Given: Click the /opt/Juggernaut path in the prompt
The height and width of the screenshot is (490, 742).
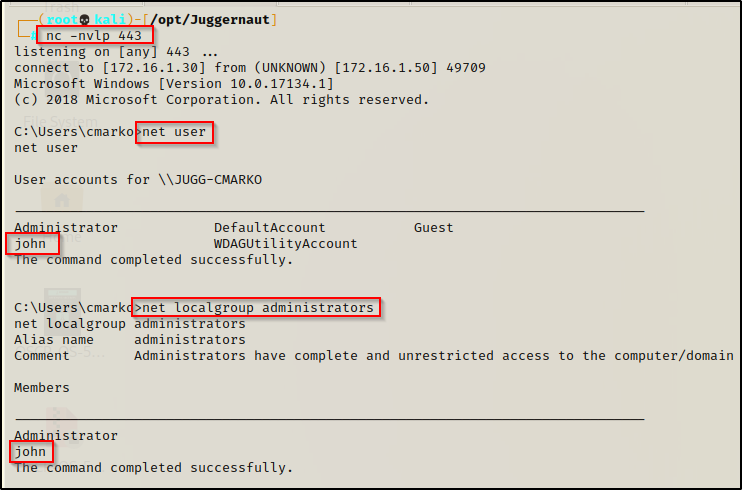Looking at the screenshot, I should tap(210, 20).
